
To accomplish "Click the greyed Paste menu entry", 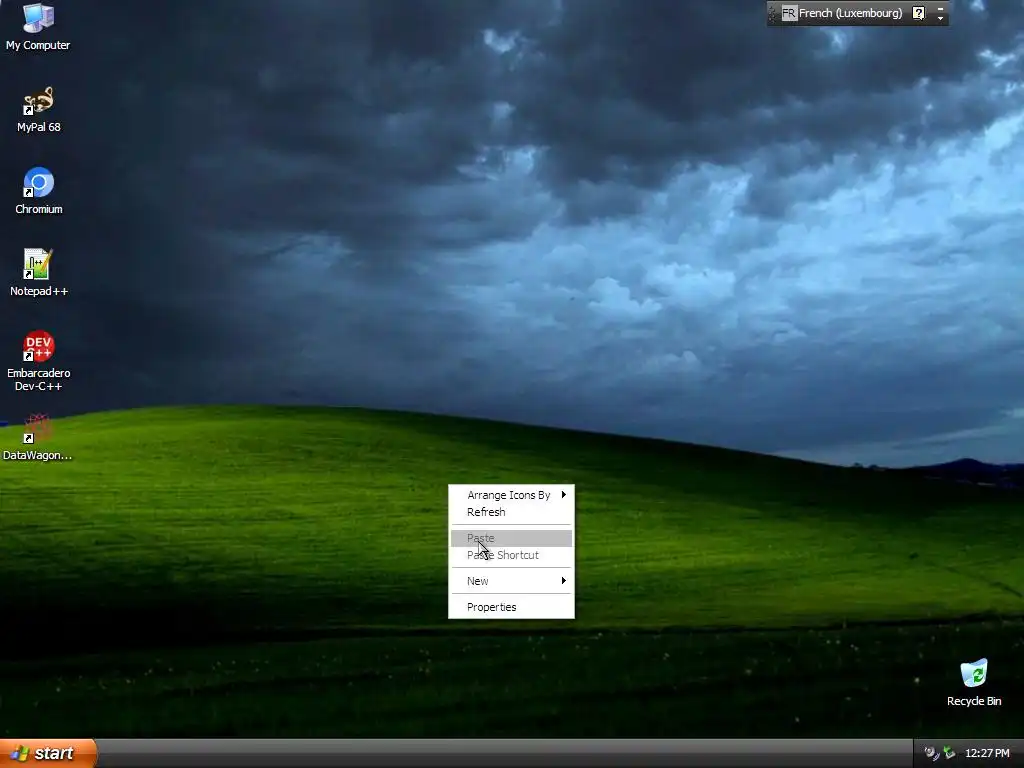I will pyautogui.click(x=511, y=538).
